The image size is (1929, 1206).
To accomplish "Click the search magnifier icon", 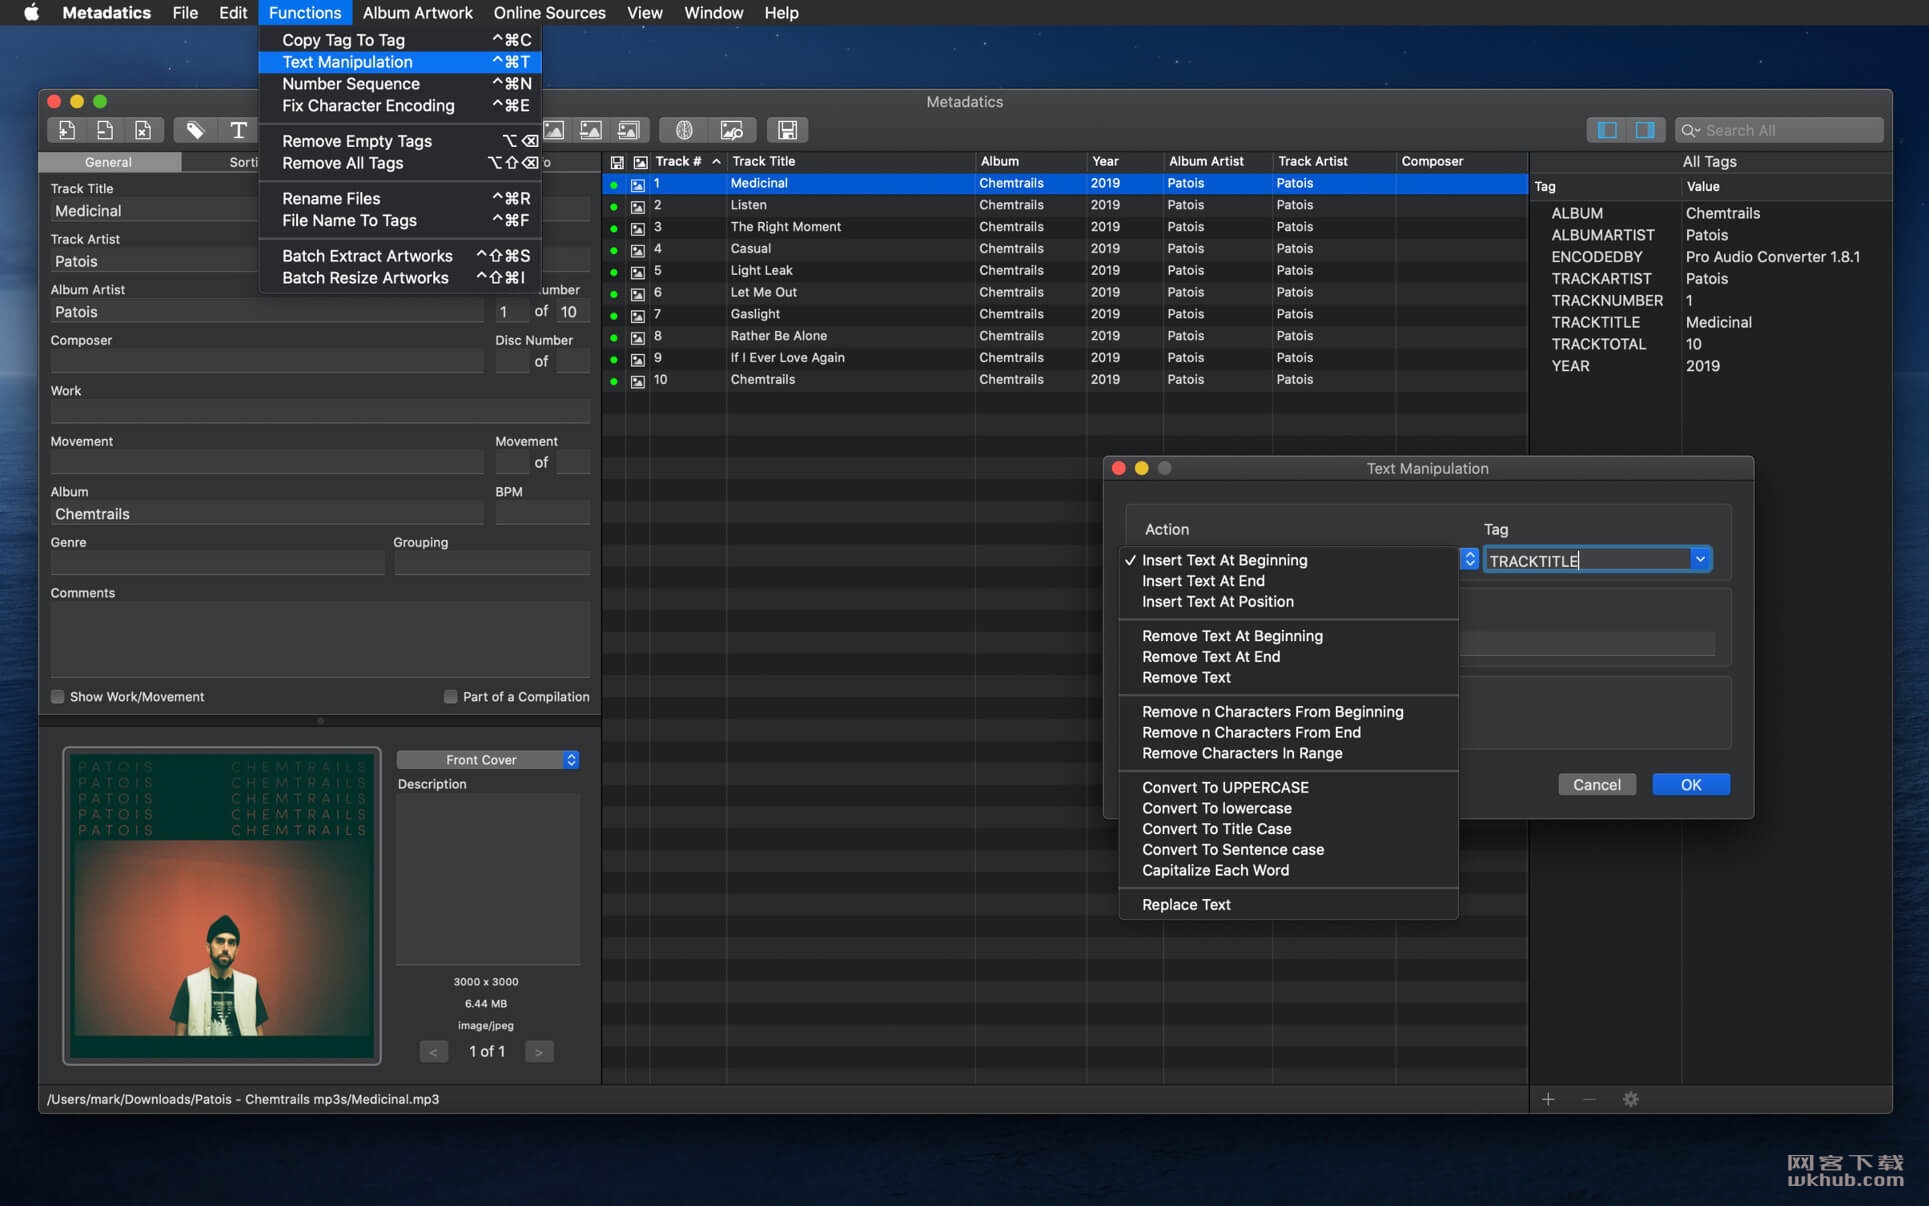I will click(1689, 130).
